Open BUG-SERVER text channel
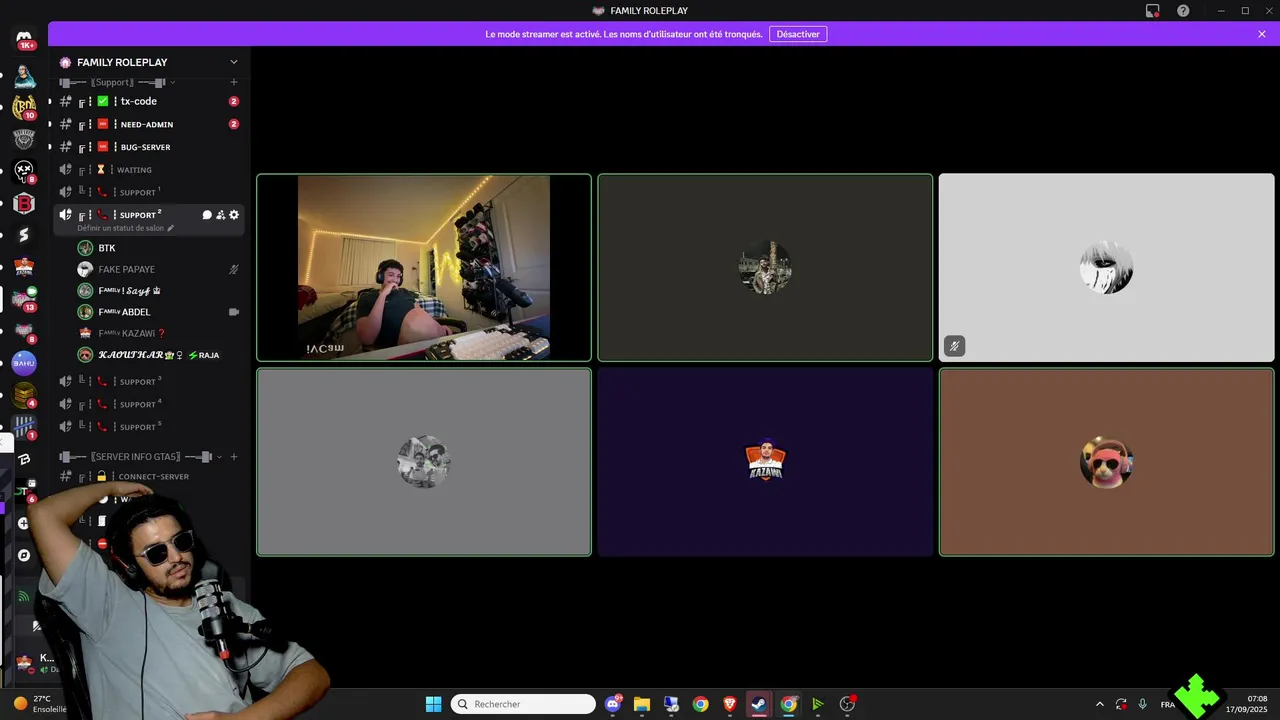This screenshot has width=1280, height=720. pos(148,147)
